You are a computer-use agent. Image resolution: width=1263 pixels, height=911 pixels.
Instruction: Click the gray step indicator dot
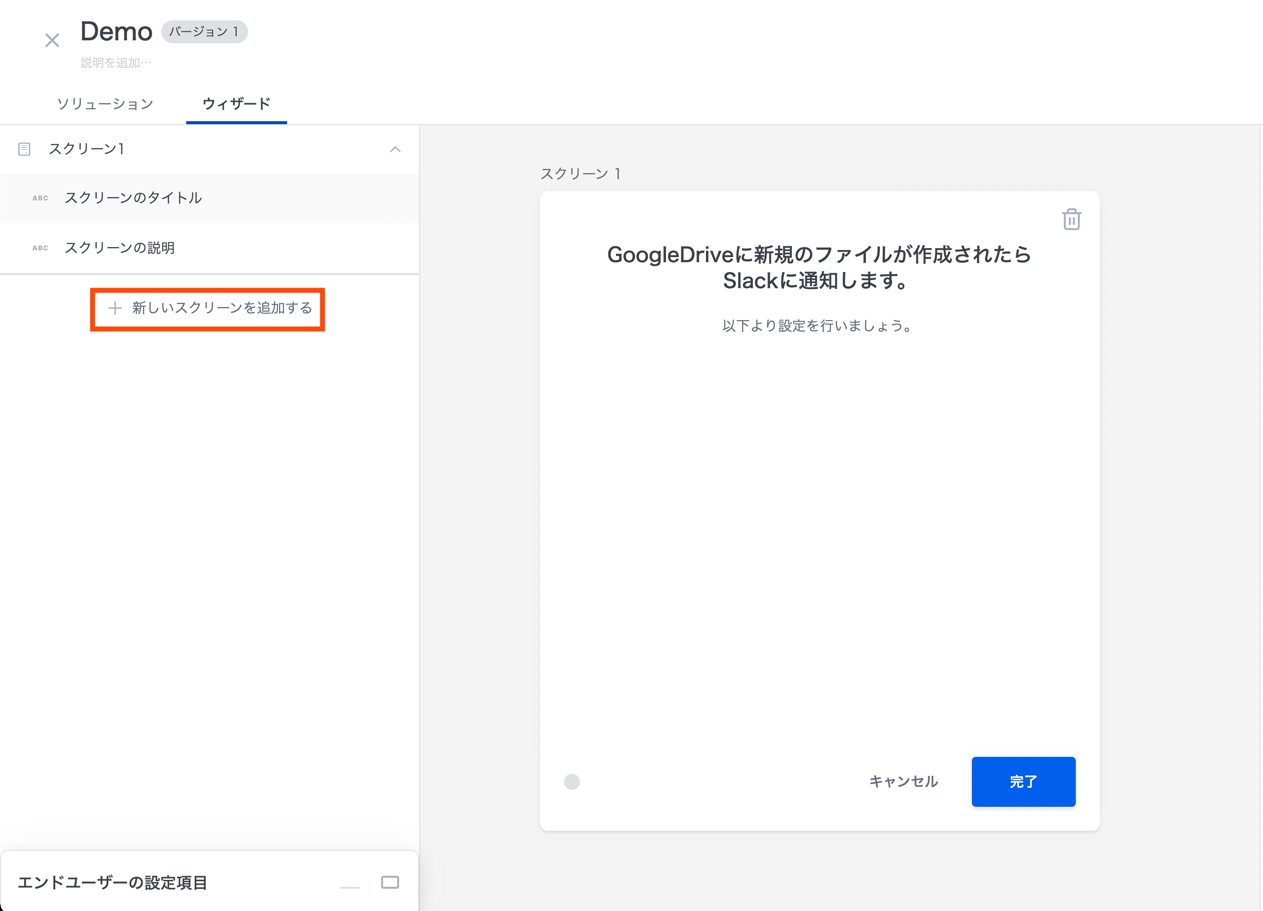(x=572, y=782)
